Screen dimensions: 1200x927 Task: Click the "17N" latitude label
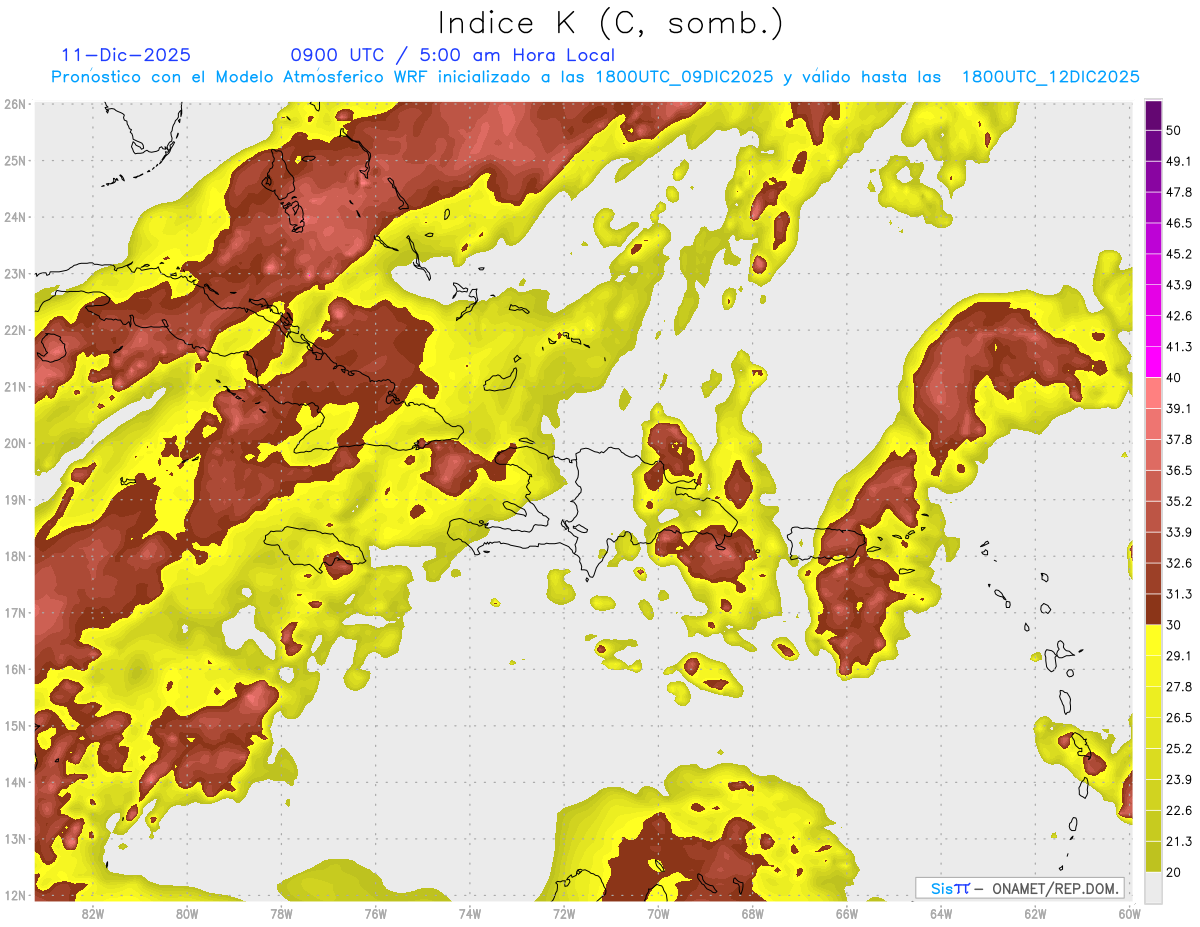pyautogui.click(x=15, y=613)
